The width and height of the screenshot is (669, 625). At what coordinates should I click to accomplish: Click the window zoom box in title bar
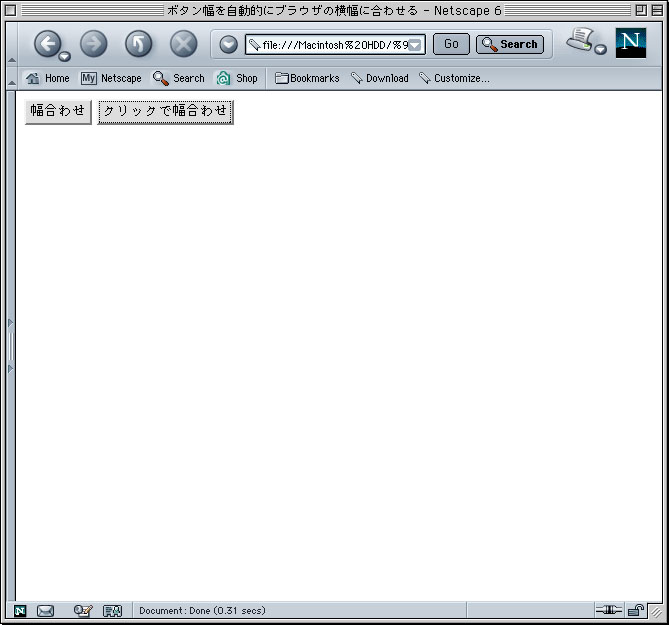[x=641, y=10]
